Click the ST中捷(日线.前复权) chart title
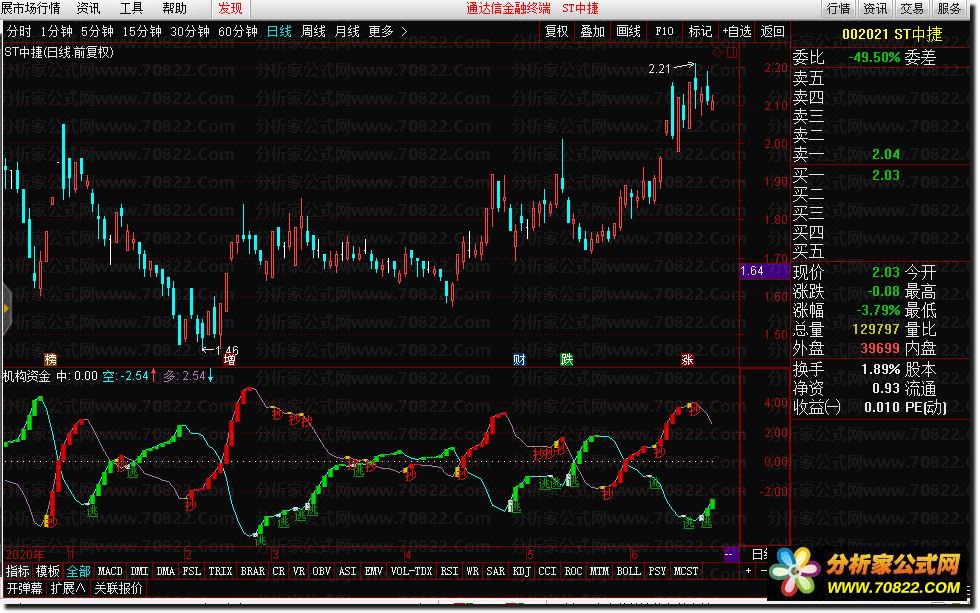This screenshot has width=980, height=613. (x=59, y=52)
